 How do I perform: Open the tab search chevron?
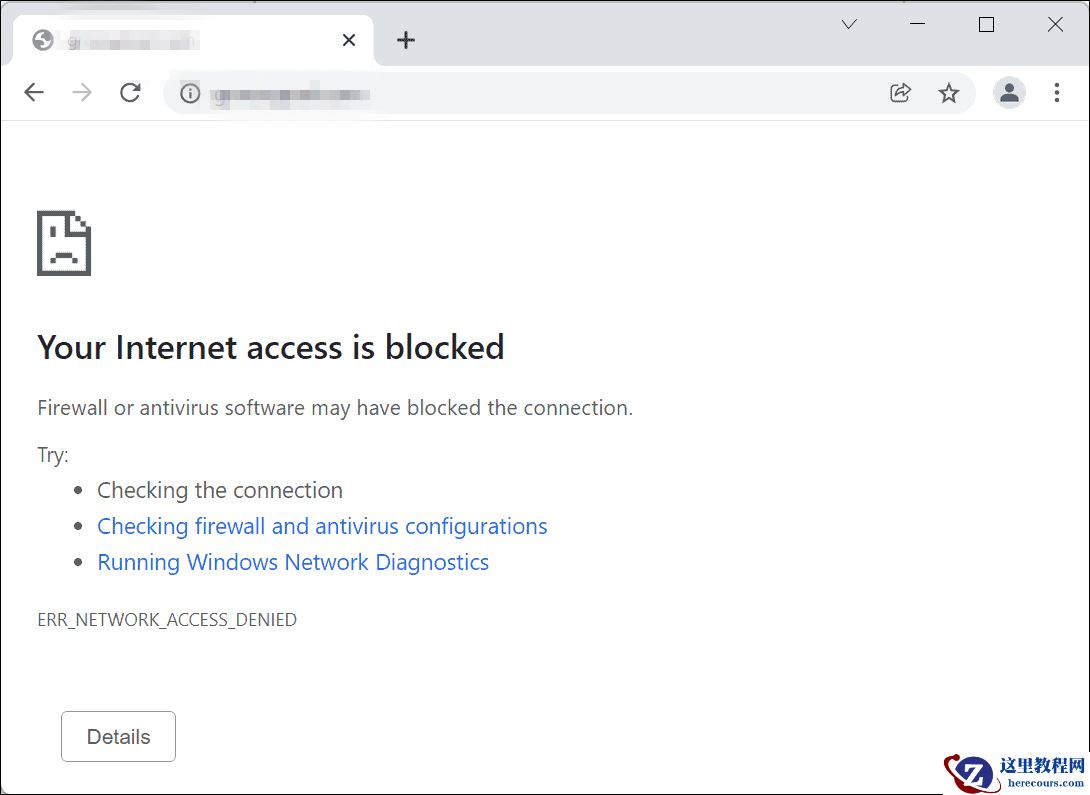pos(848,23)
